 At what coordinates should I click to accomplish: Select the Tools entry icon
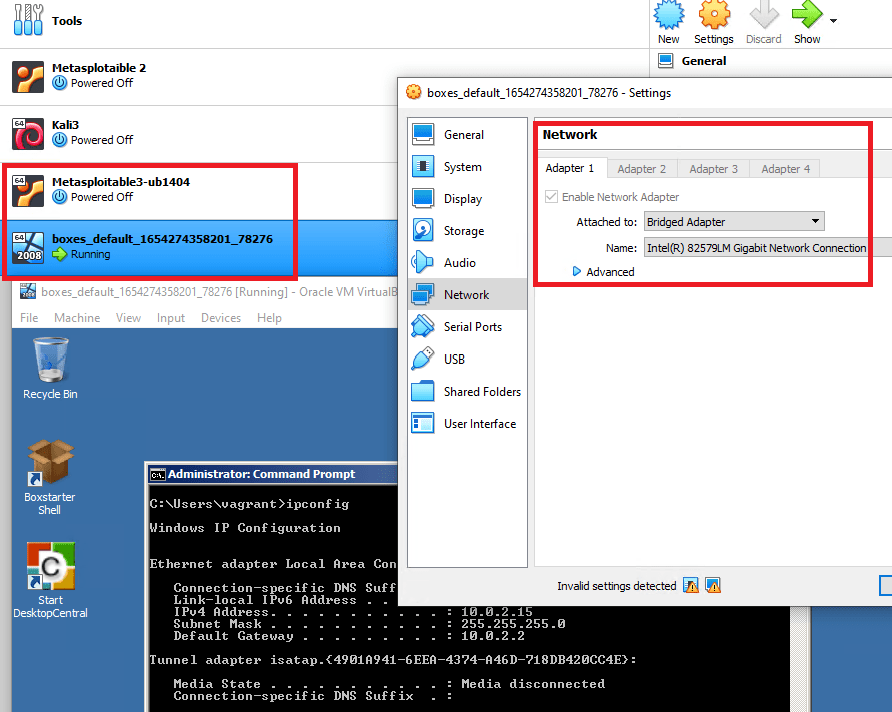pos(28,20)
